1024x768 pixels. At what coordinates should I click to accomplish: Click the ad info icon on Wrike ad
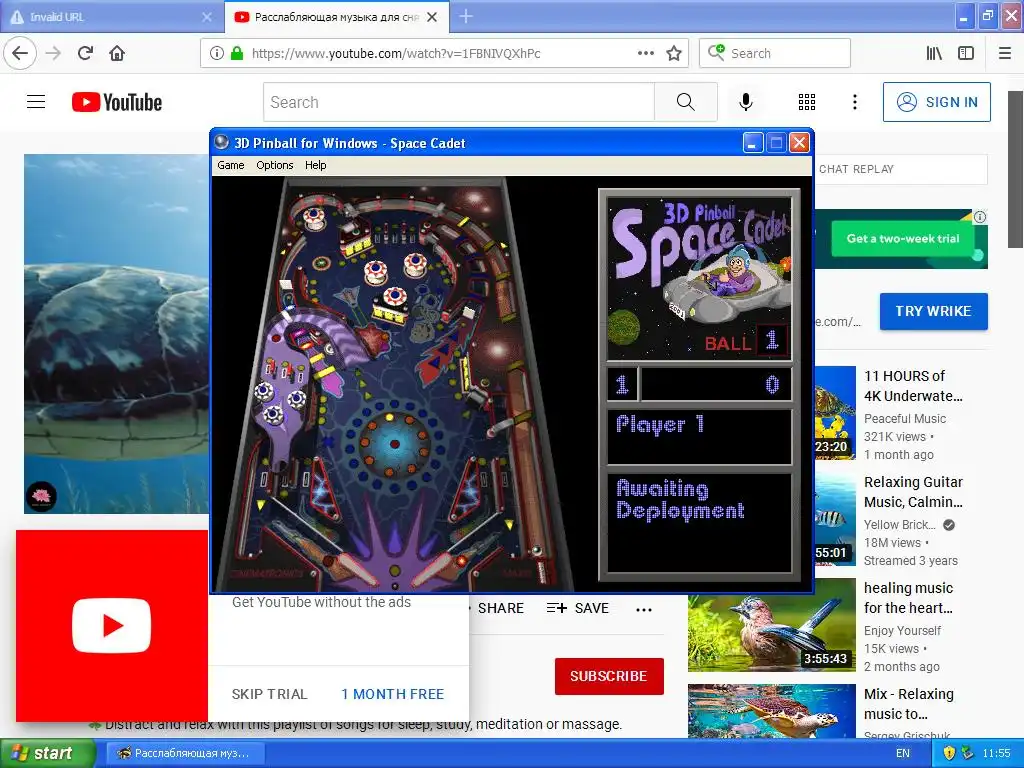click(980, 217)
